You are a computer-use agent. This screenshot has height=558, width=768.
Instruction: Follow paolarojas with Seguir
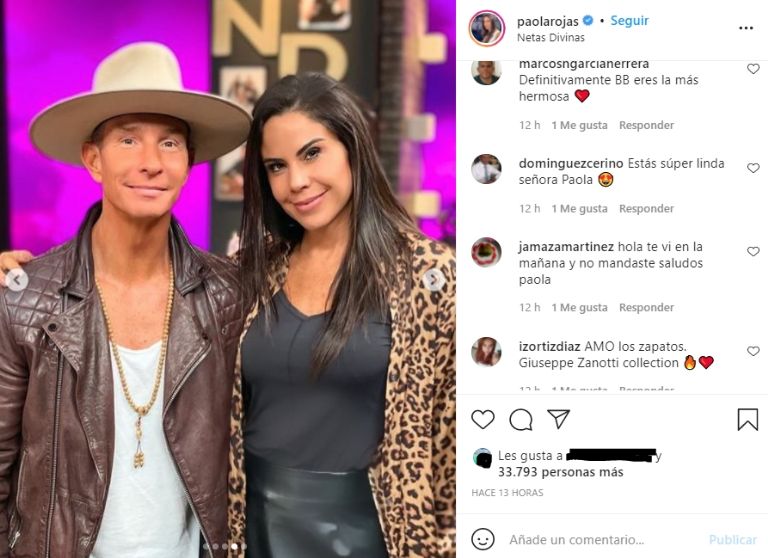(x=629, y=21)
